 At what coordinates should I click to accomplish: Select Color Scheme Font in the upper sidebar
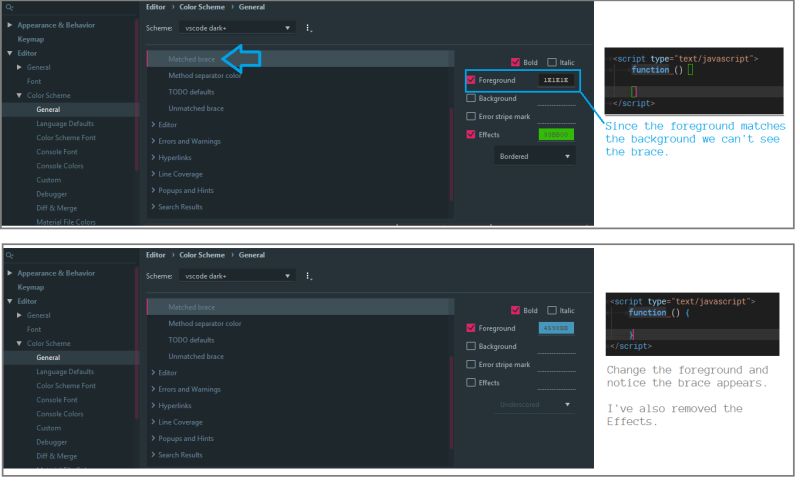pyautogui.click(x=66, y=138)
